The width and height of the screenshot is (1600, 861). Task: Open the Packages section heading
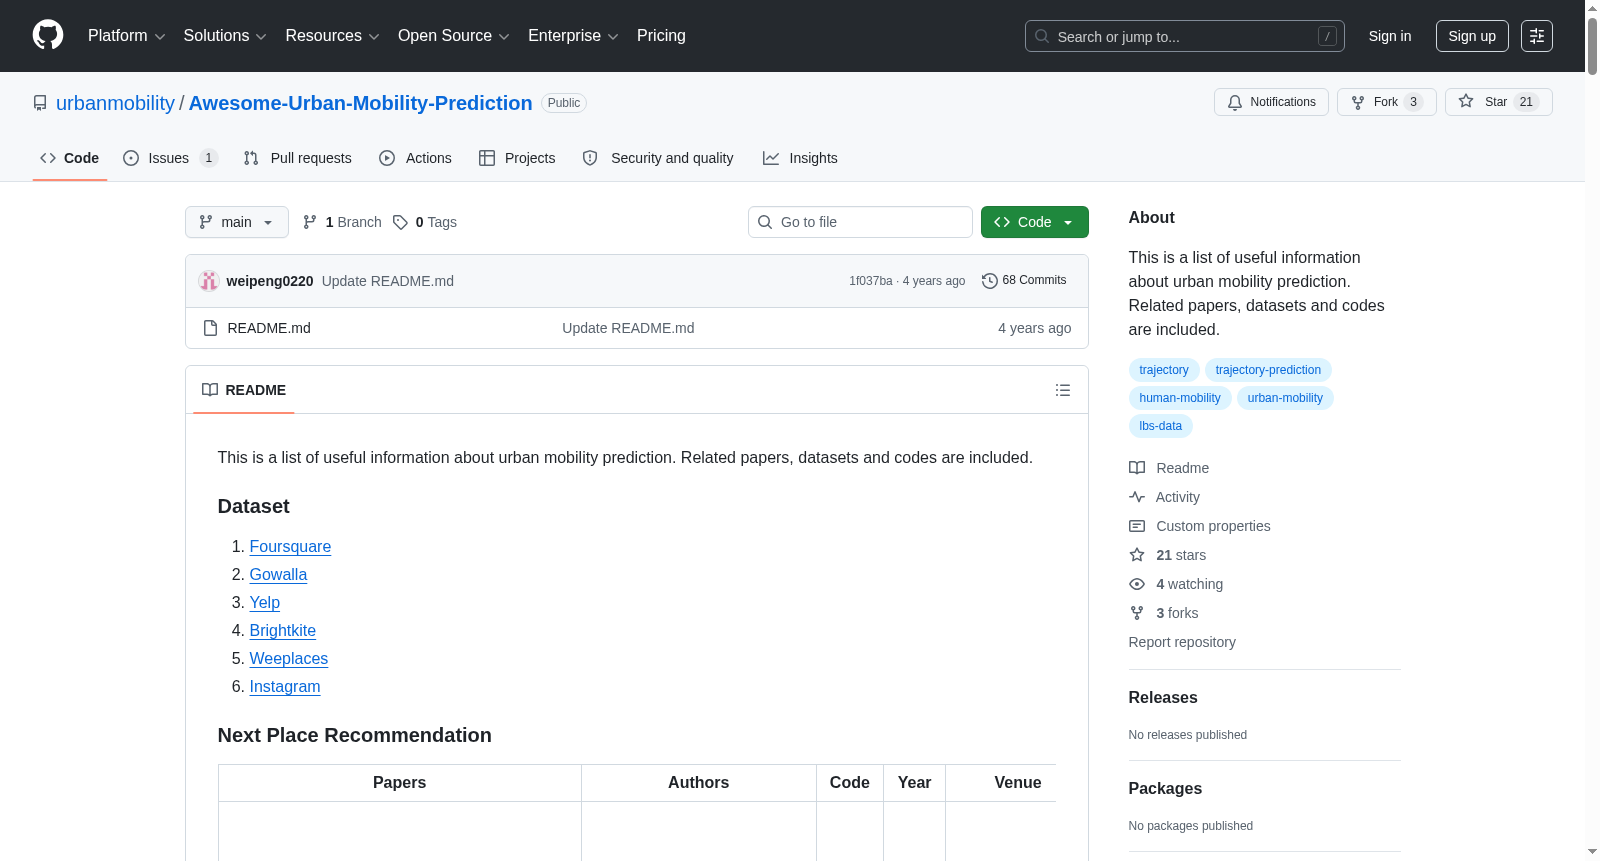1165,789
